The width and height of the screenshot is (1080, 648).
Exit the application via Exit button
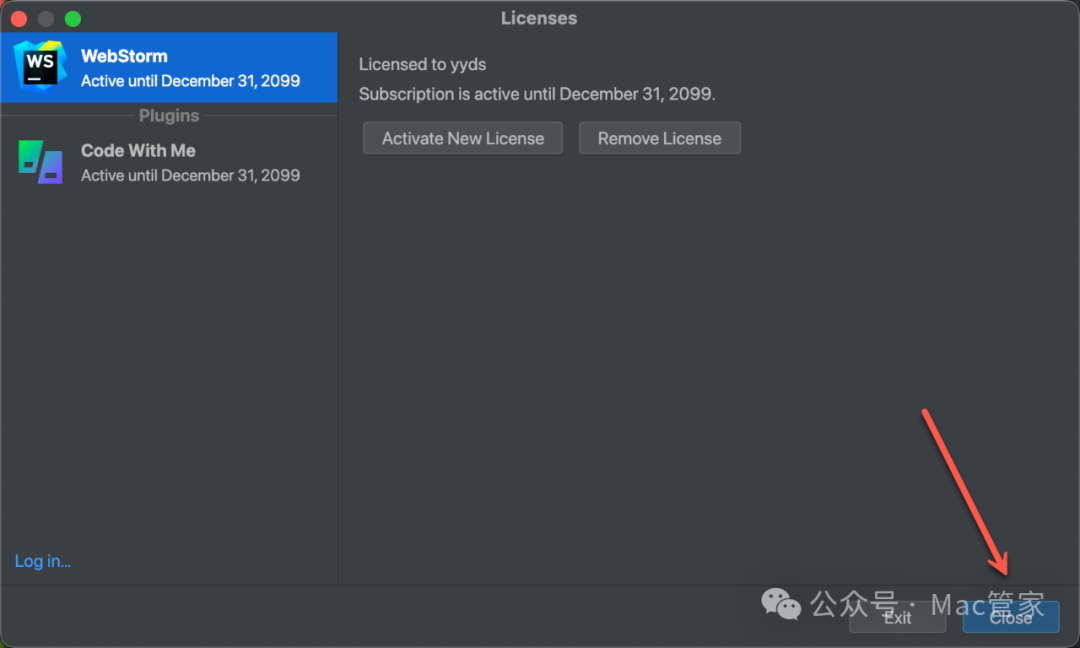(897, 618)
